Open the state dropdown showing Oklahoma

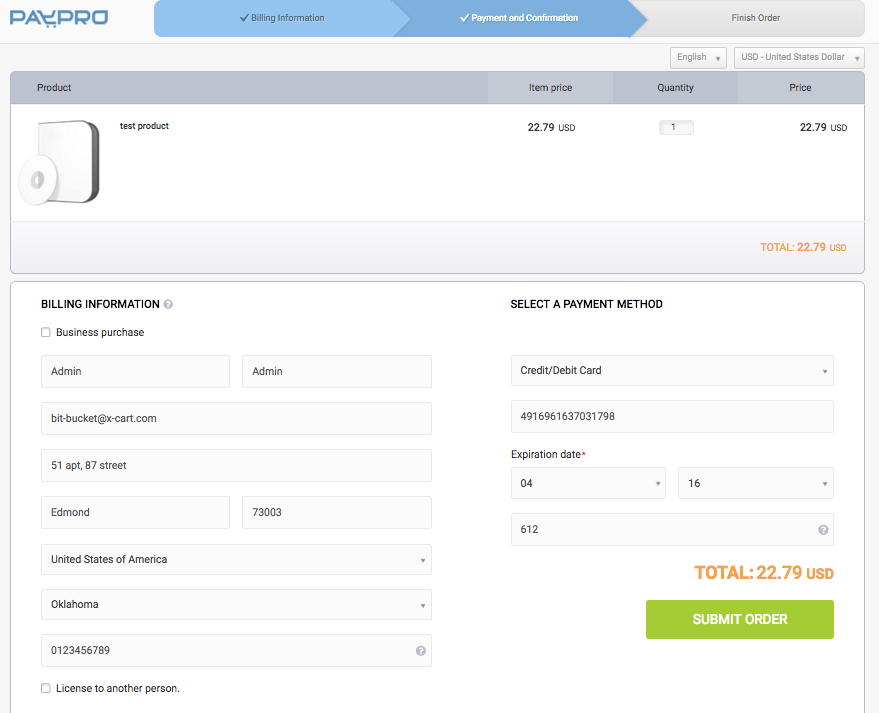[x=236, y=604]
